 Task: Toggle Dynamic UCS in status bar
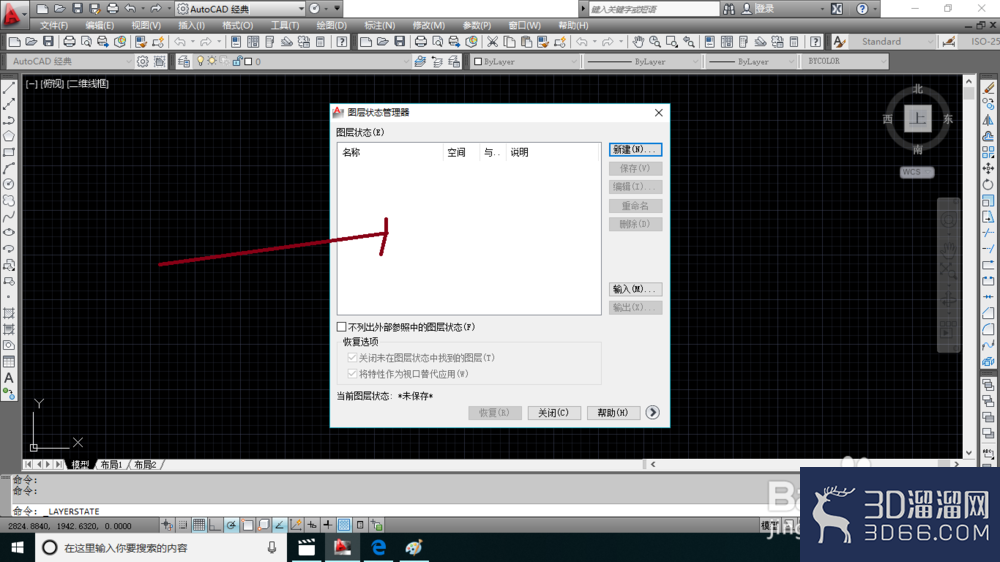point(295,525)
